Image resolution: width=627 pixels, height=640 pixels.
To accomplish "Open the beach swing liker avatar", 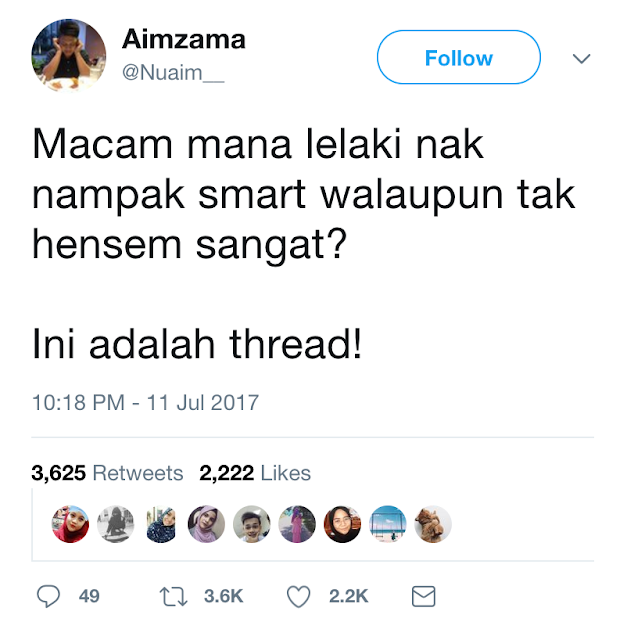I will point(387,524).
